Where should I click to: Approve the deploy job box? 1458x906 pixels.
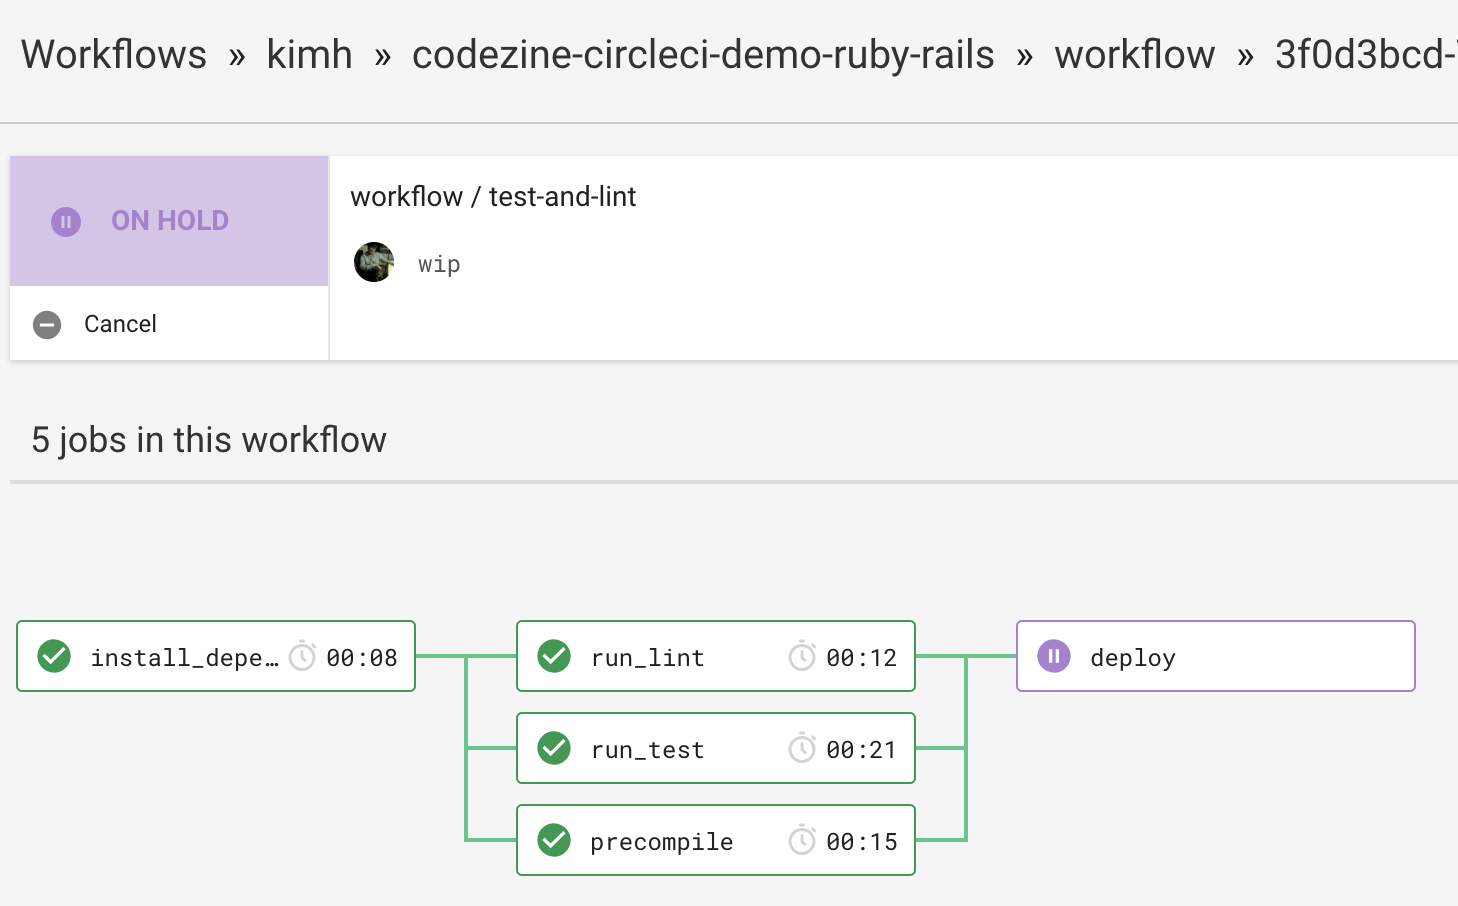[x=1216, y=656]
